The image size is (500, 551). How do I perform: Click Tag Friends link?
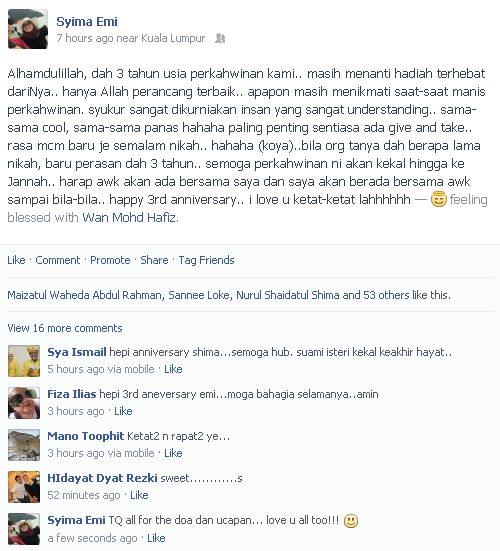coord(206,260)
